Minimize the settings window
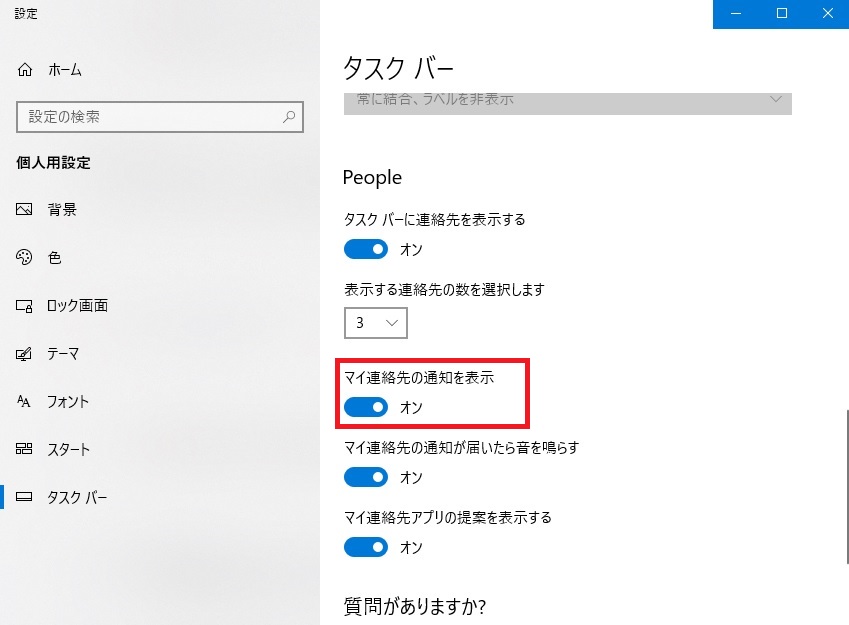Viewport: 849px width, 625px height. pos(736,14)
